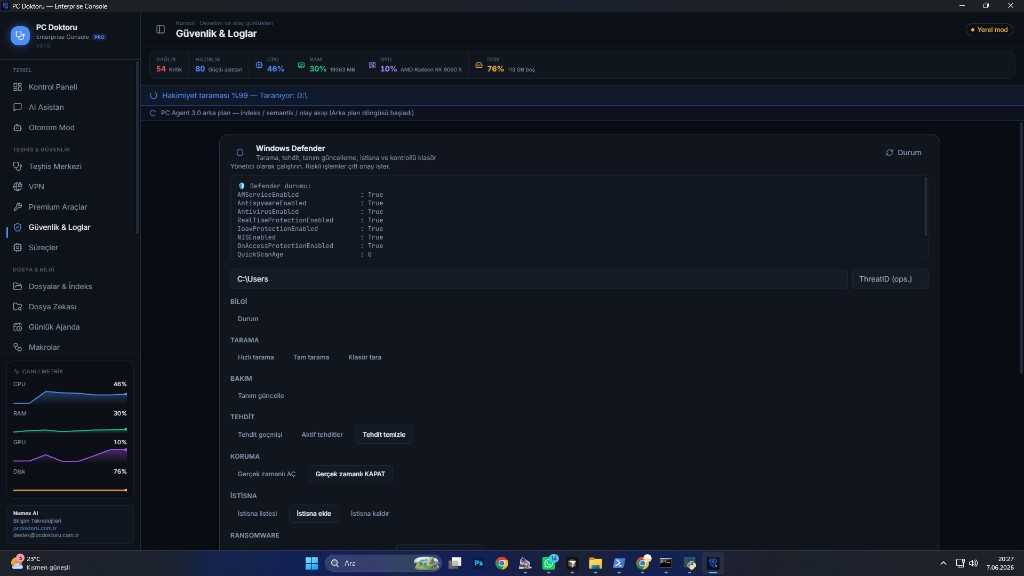Open the Windows Start menu

coord(312,563)
